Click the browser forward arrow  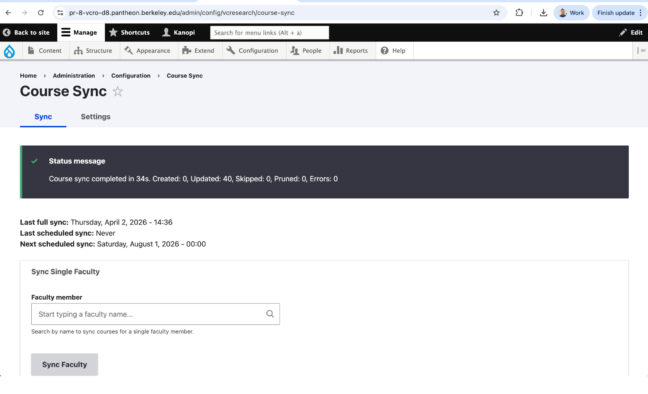pyautogui.click(x=24, y=13)
